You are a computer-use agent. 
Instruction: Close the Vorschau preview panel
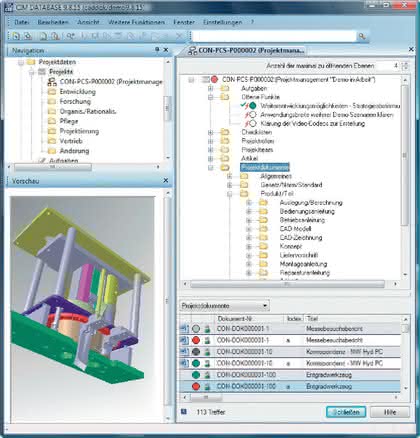pyautogui.click(x=166, y=180)
